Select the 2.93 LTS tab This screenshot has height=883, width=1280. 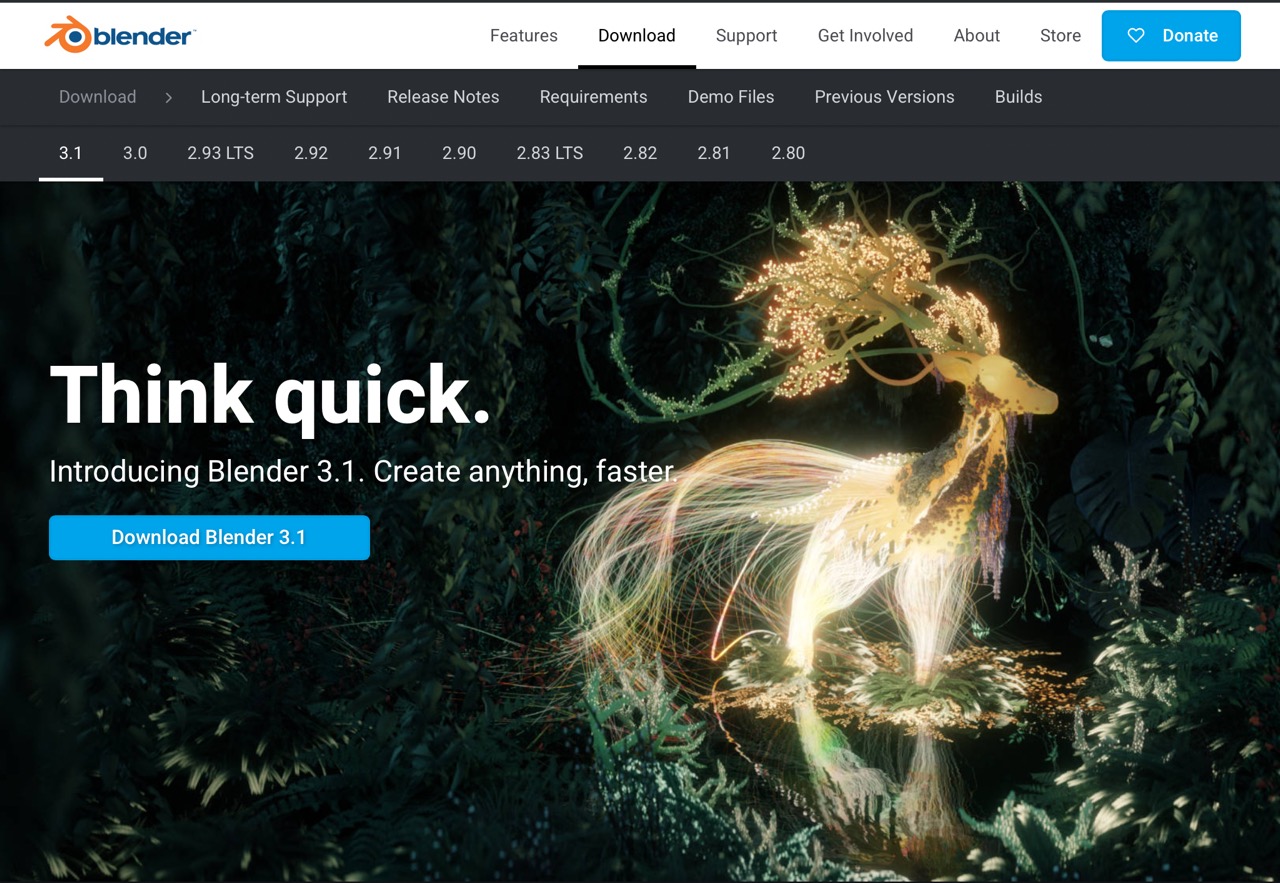(x=221, y=153)
